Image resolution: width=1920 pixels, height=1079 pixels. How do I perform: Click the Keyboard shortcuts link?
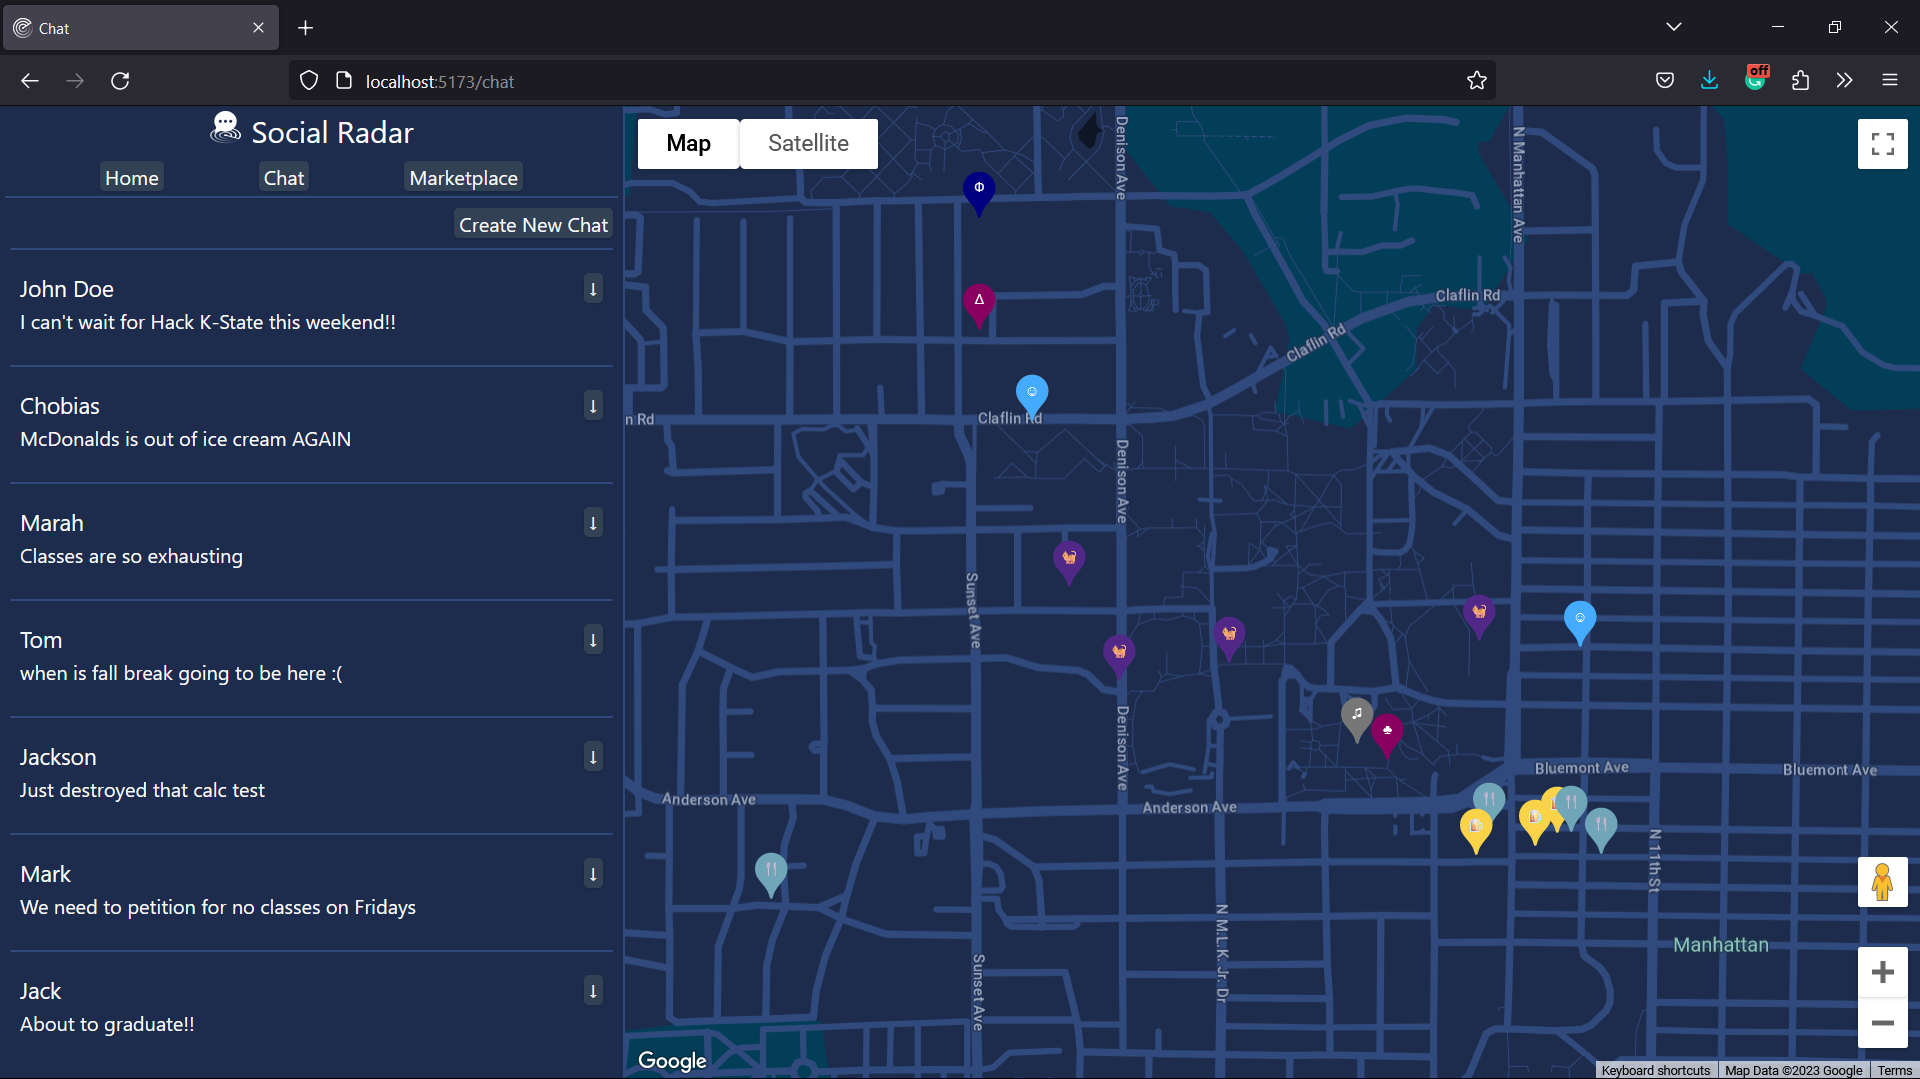pos(1655,1070)
